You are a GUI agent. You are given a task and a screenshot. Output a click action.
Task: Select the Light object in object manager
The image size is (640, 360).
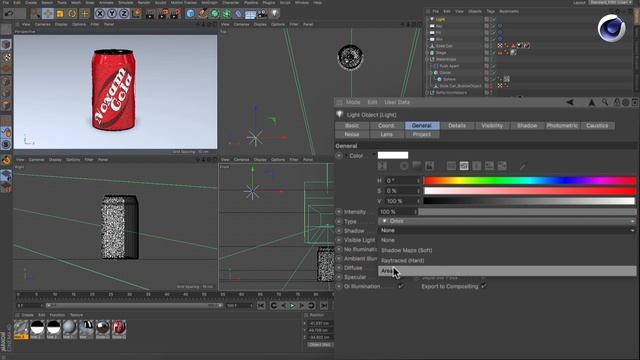pyautogui.click(x=440, y=19)
